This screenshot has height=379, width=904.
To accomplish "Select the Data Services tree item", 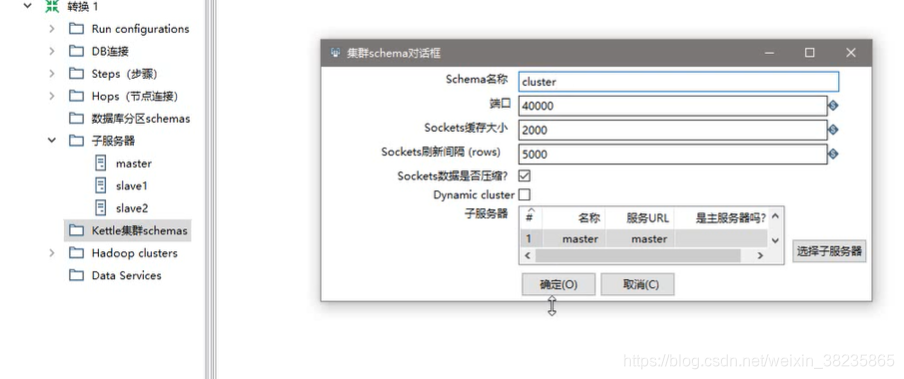I will [x=126, y=276].
